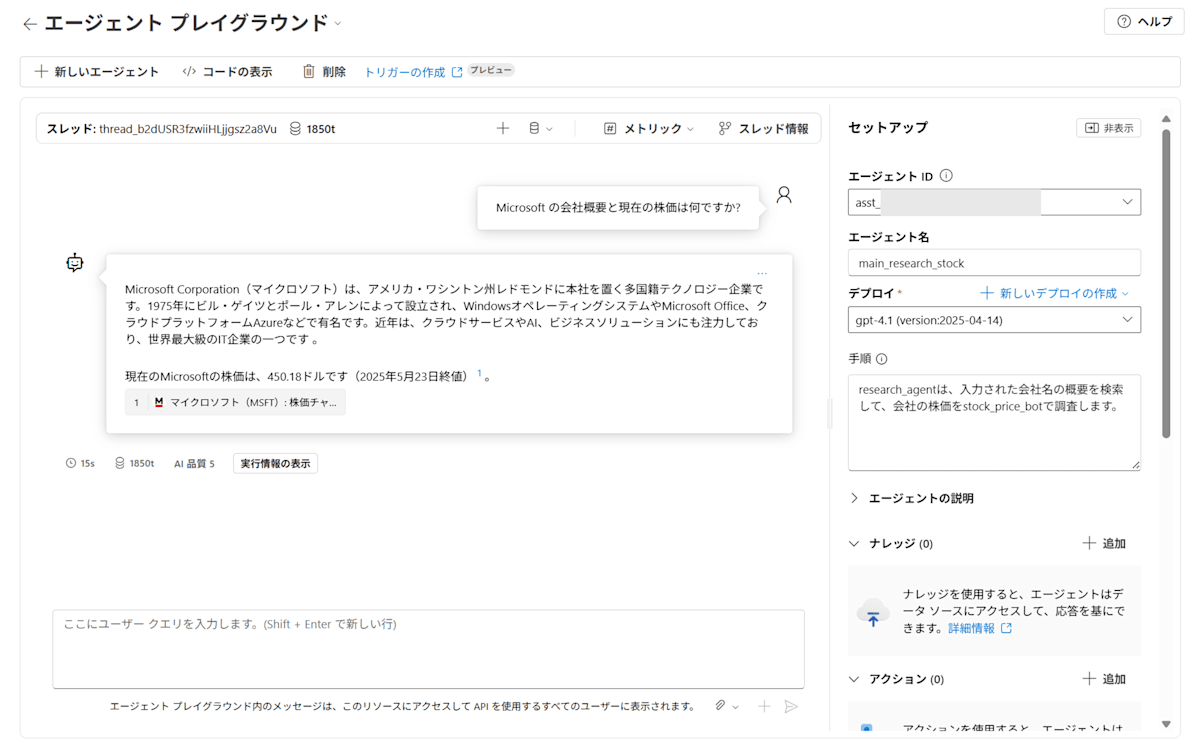Click setup panel scrollbar up arrow
This screenshot has width=1200, height=744.
[1166, 118]
